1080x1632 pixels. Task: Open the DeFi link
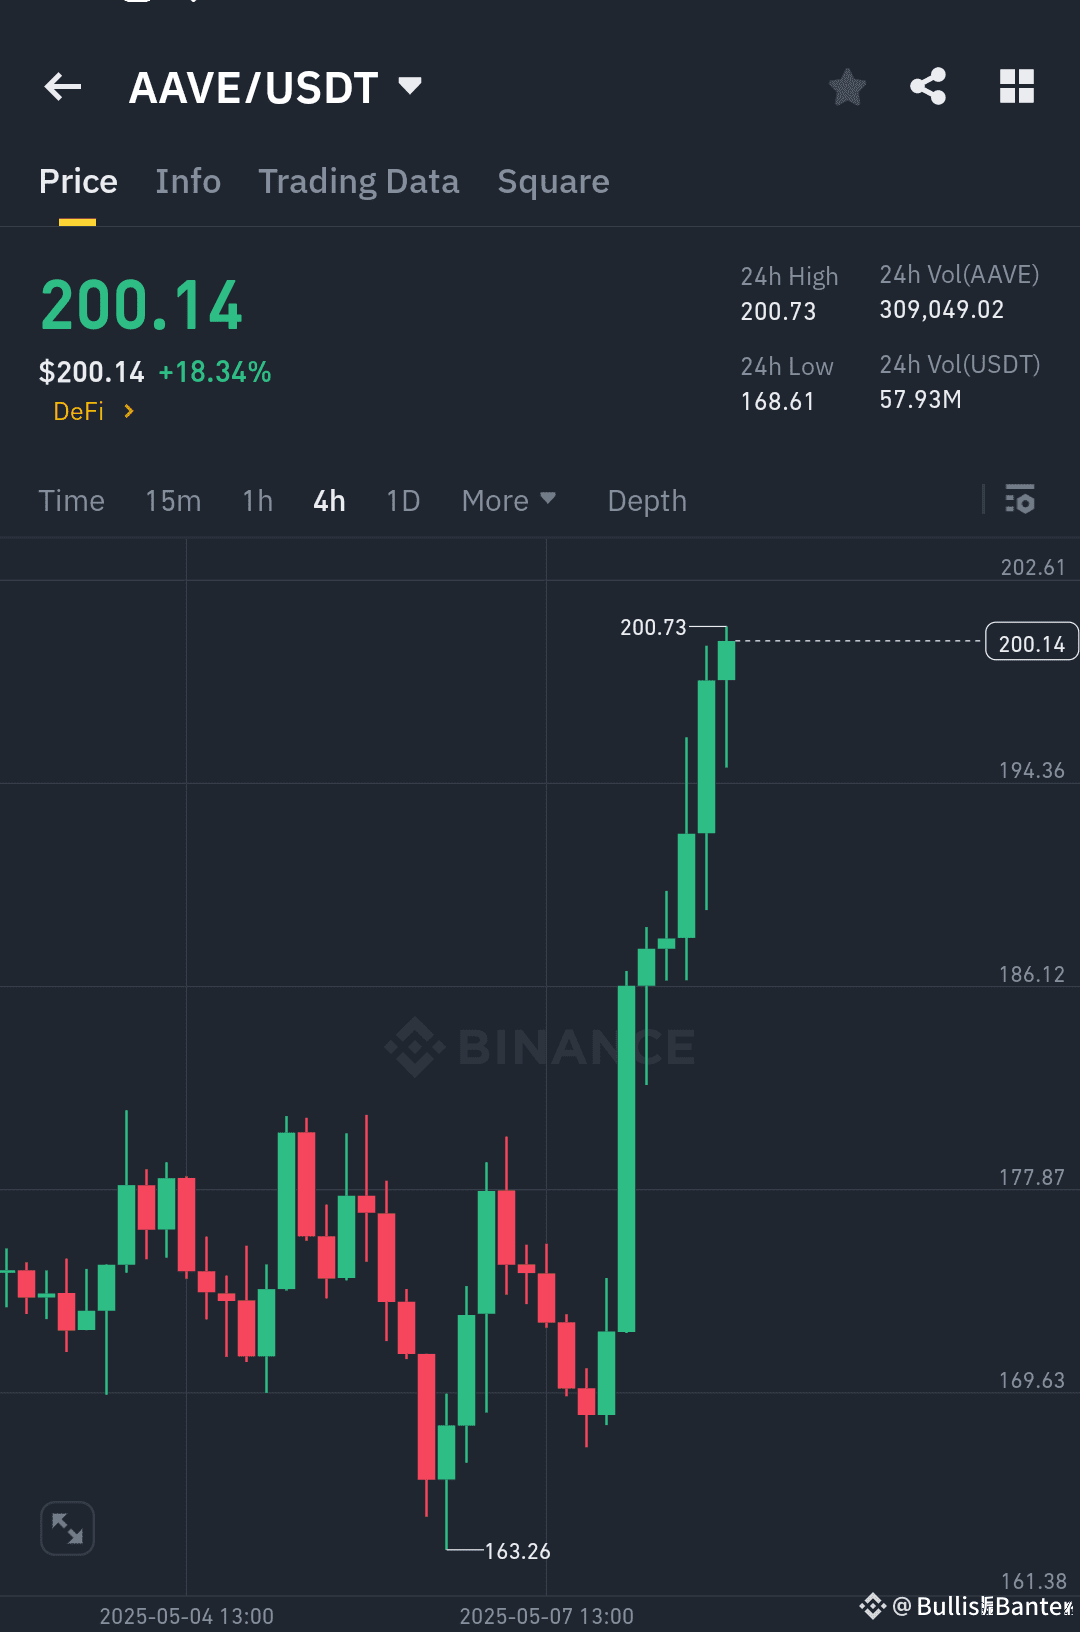(x=79, y=411)
